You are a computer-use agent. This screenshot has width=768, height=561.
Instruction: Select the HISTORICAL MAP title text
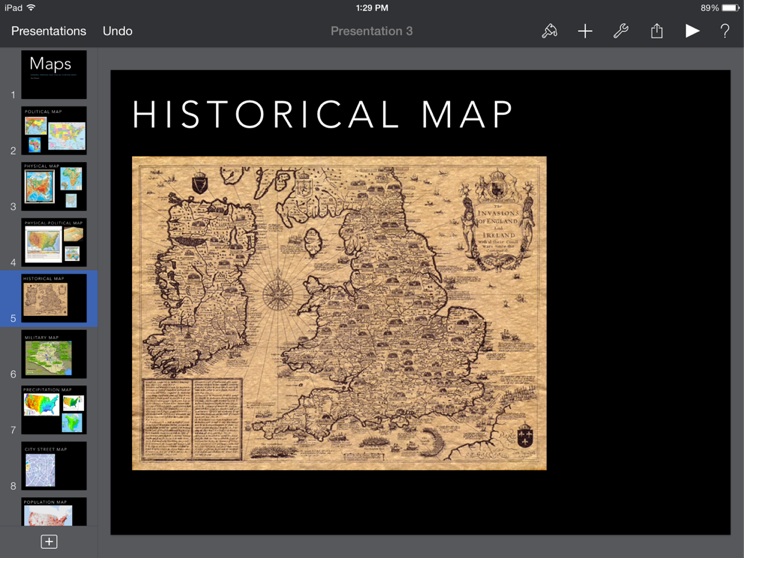(x=323, y=115)
